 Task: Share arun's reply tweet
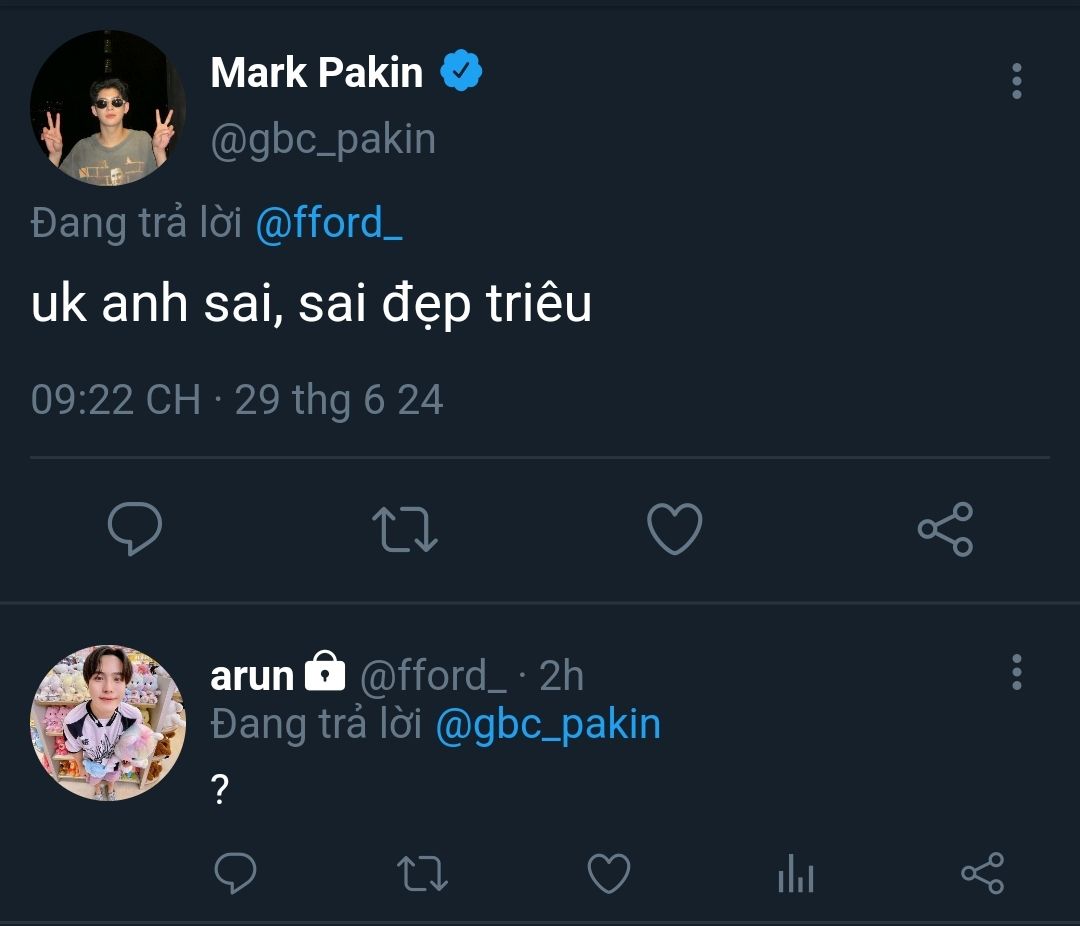981,873
